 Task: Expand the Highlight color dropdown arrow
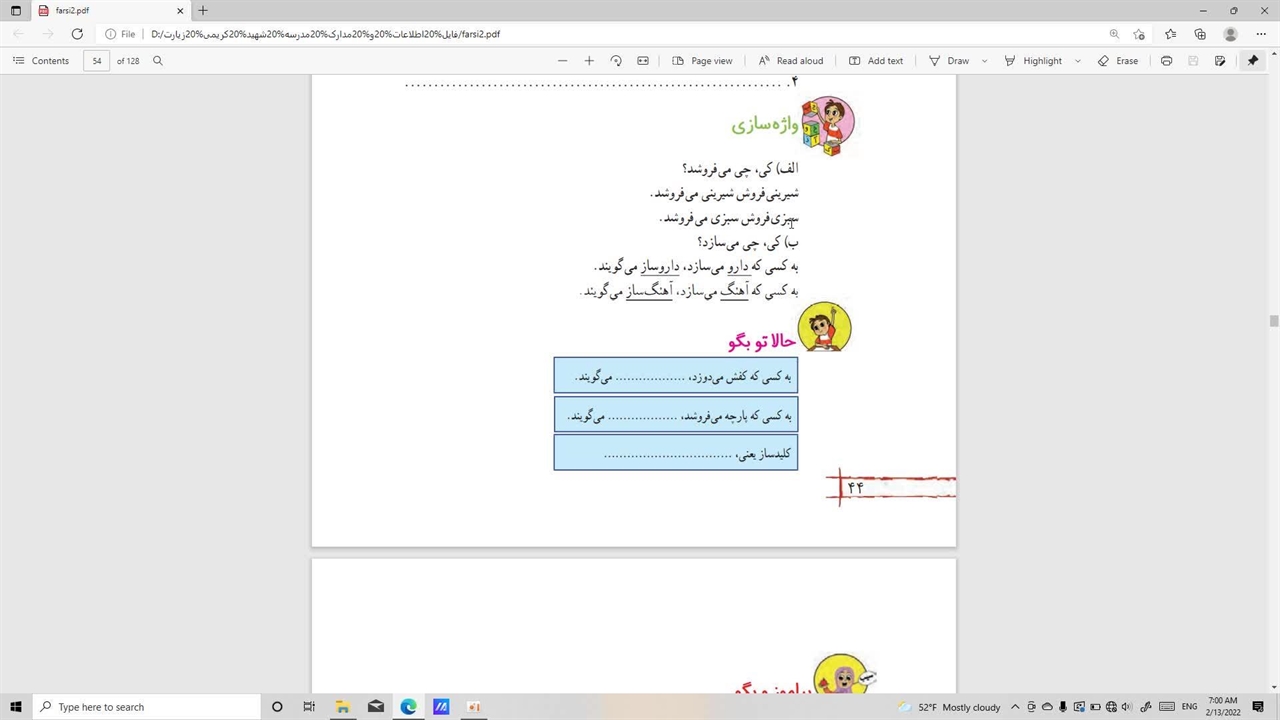pyautogui.click(x=1077, y=61)
